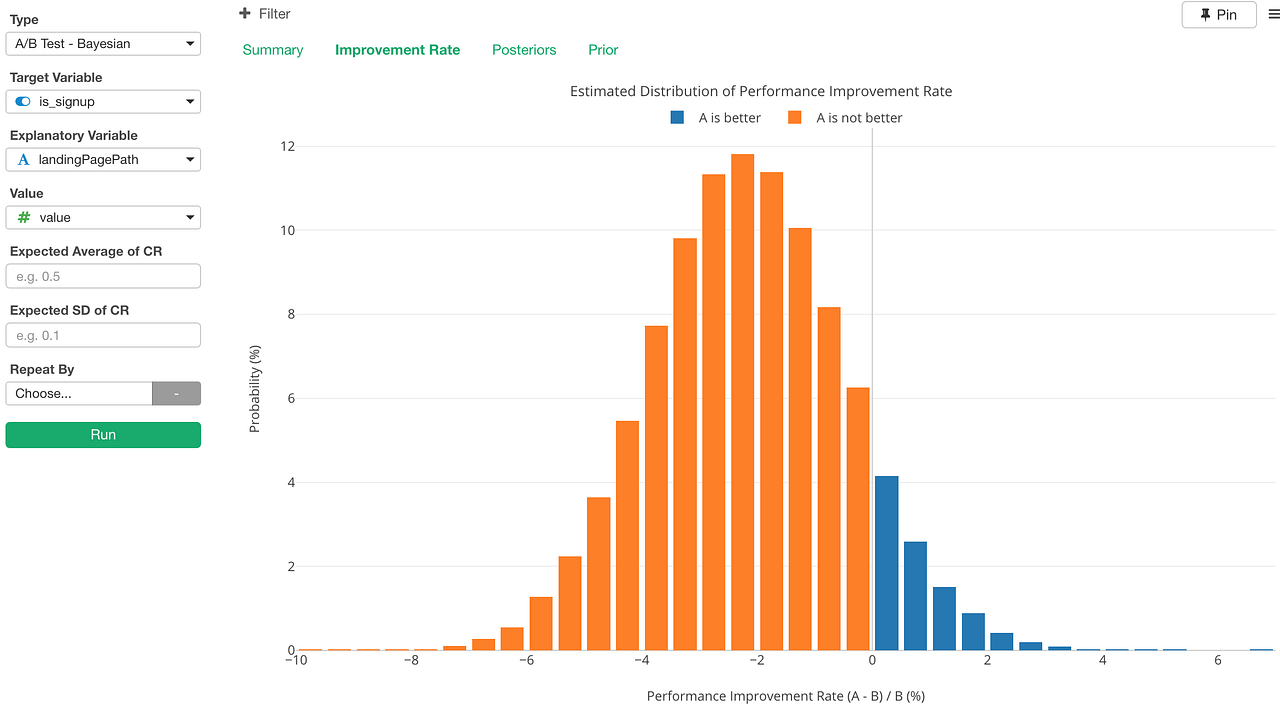The image size is (1280, 717).
Task: Open the Target Variable dropdown for is_signup
Action: point(103,101)
